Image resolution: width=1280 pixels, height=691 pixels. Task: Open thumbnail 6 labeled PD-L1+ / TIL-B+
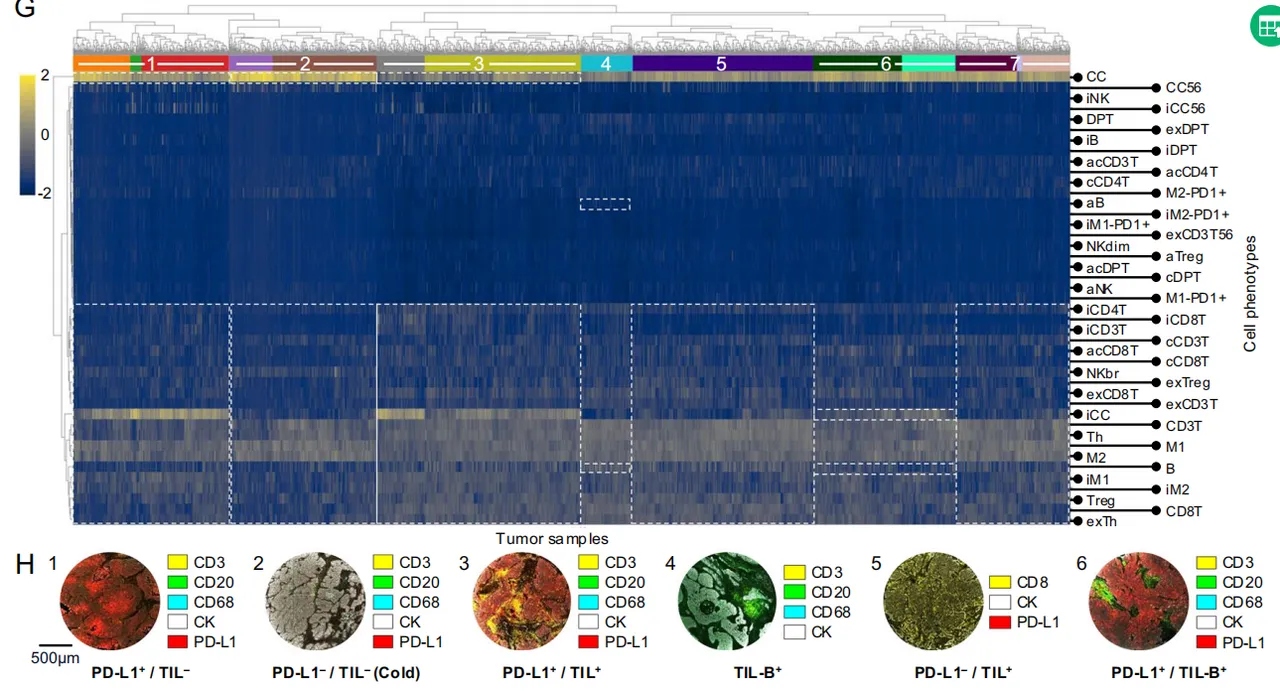pos(1139,602)
